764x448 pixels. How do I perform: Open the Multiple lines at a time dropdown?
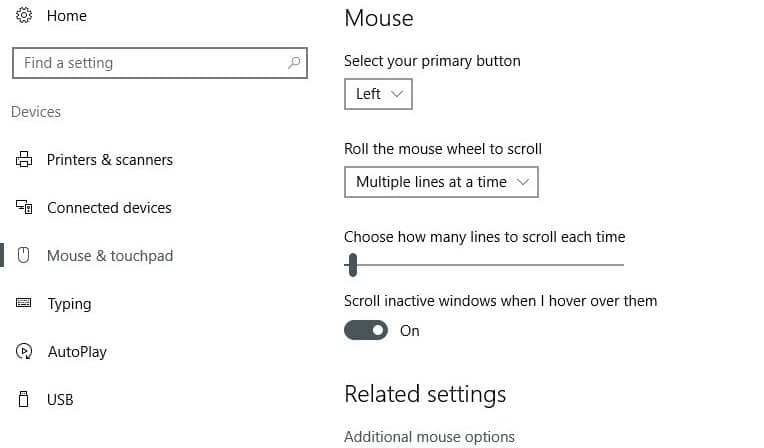coord(441,182)
